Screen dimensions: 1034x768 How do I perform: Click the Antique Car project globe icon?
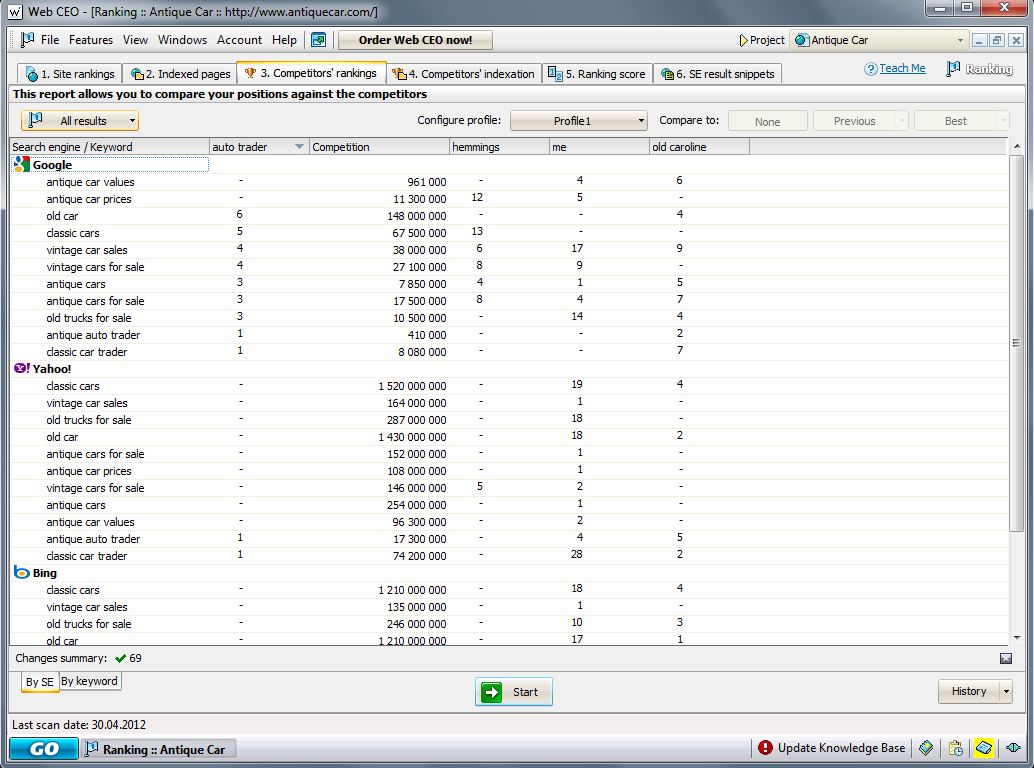point(802,40)
